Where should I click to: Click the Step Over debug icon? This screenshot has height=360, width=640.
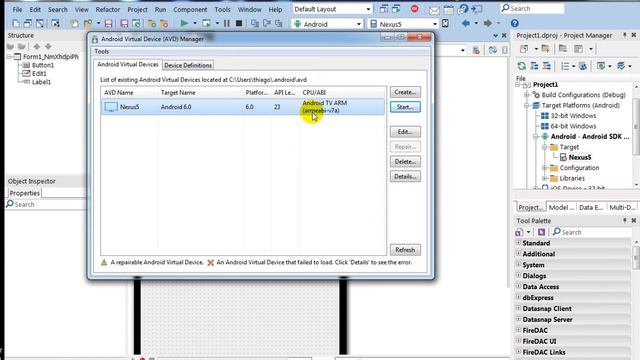267,24
